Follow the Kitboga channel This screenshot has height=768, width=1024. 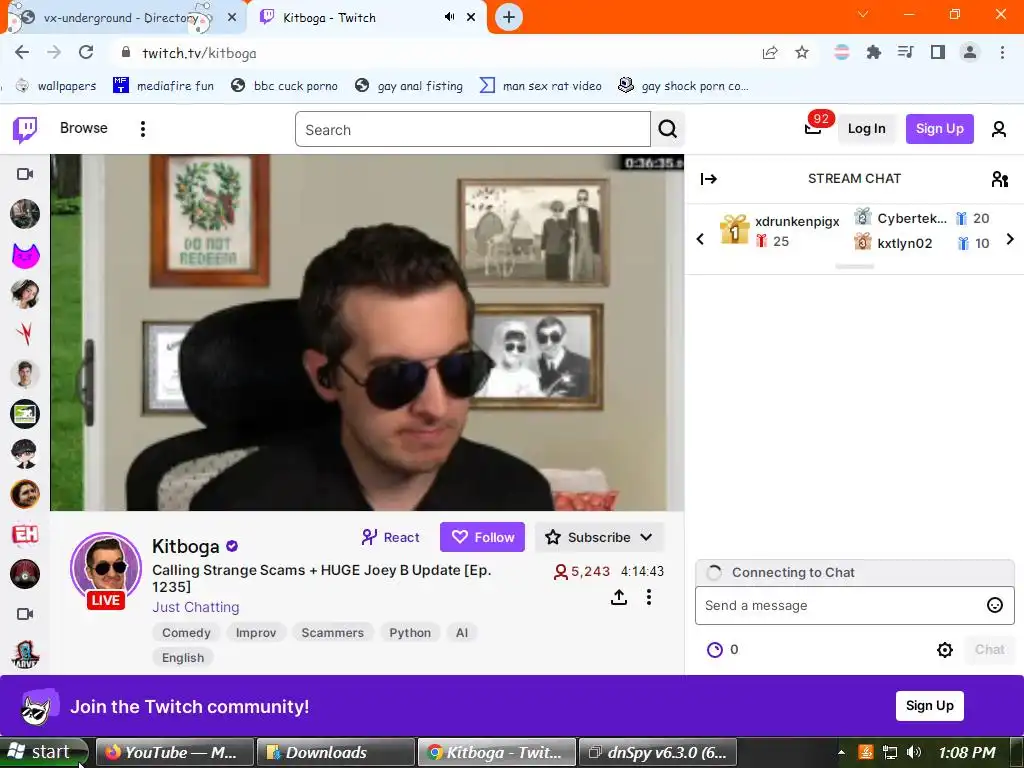pos(483,537)
